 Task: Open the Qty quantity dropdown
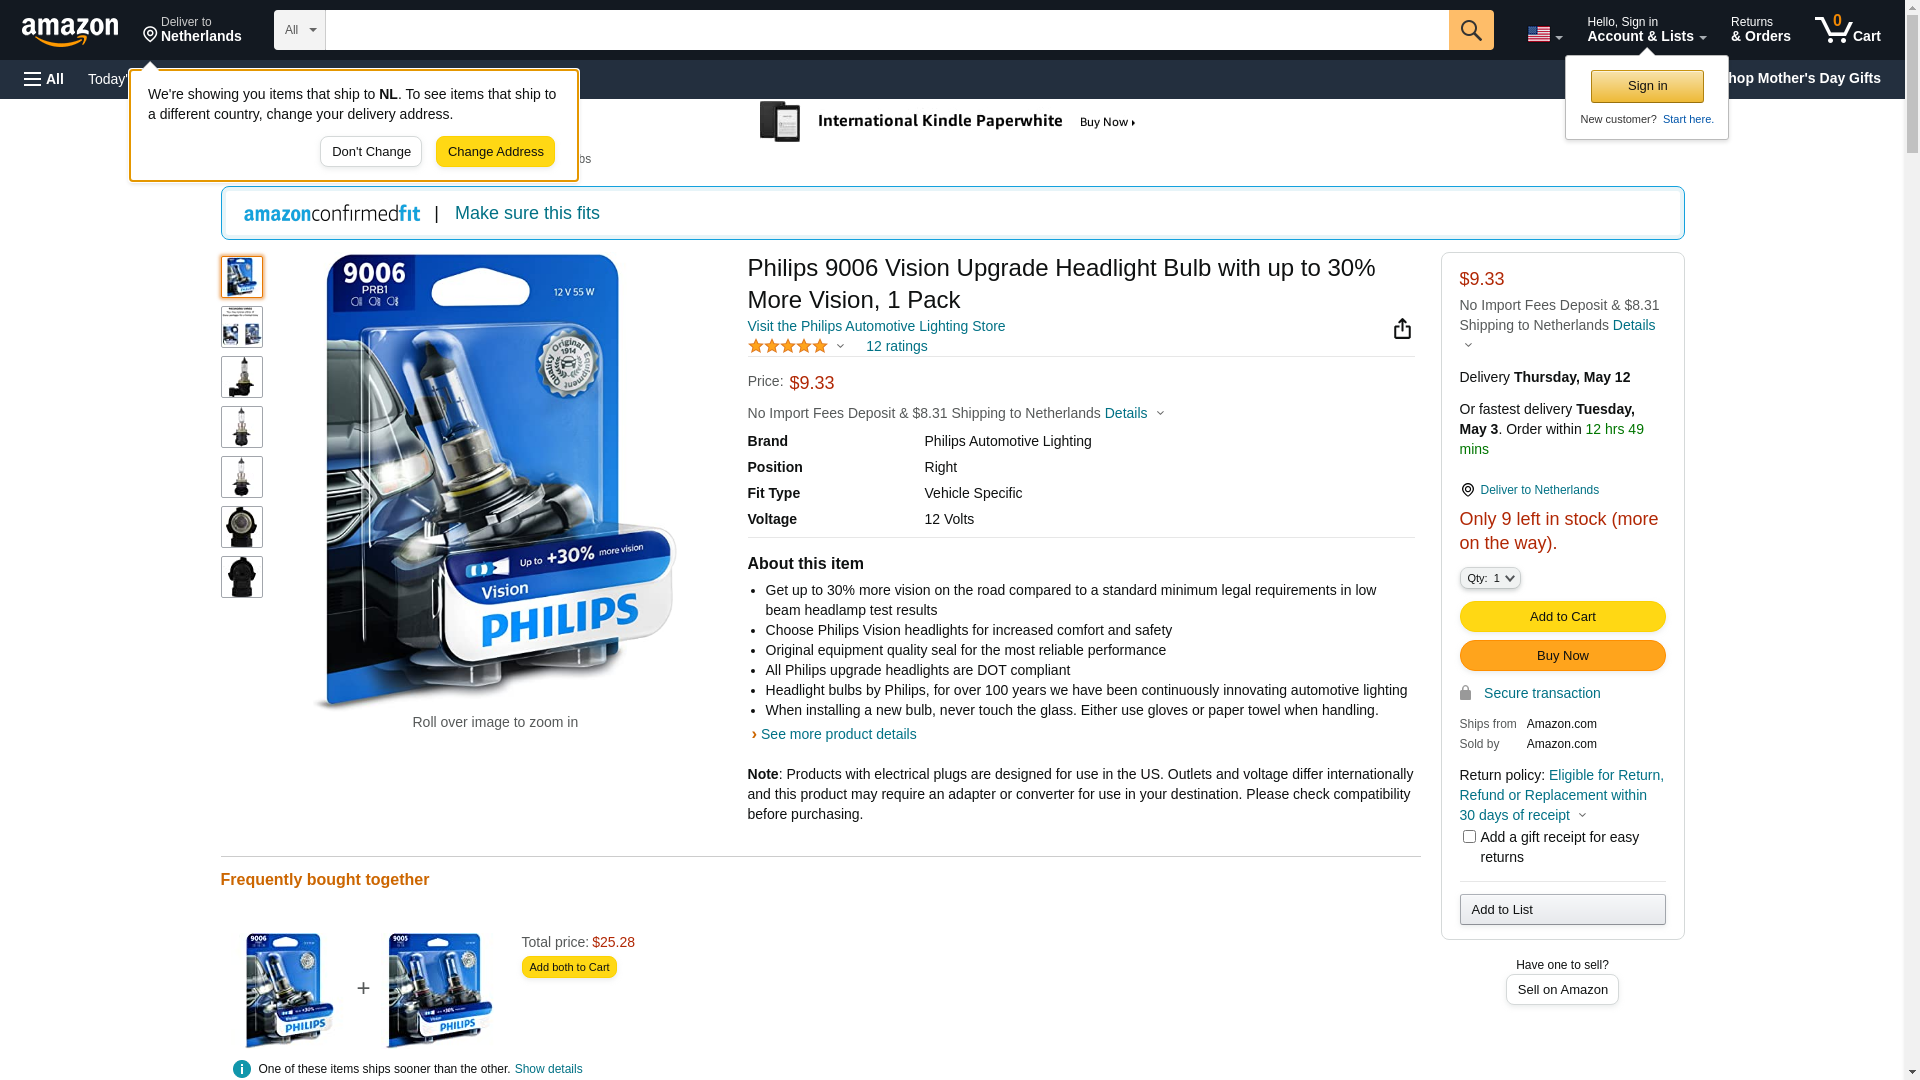(1489, 578)
